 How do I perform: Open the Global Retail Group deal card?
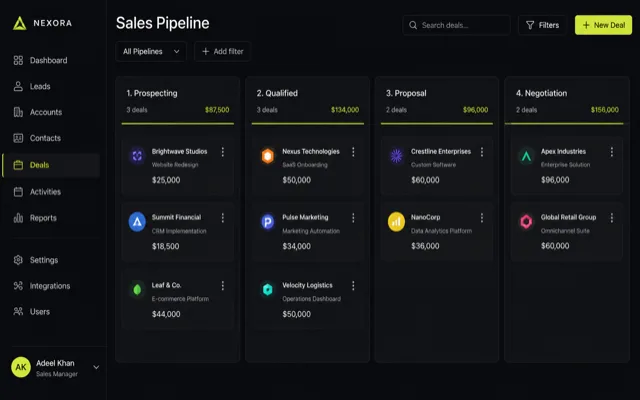point(567,231)
